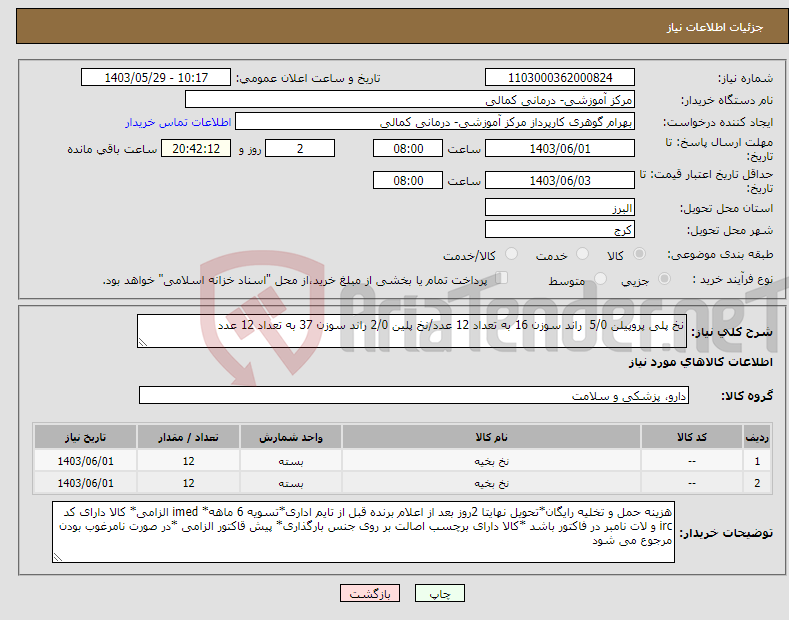Screen dimensions: 789x620
Task: Click the resize handle of توضیحات خریدار box
Action: 57,558
